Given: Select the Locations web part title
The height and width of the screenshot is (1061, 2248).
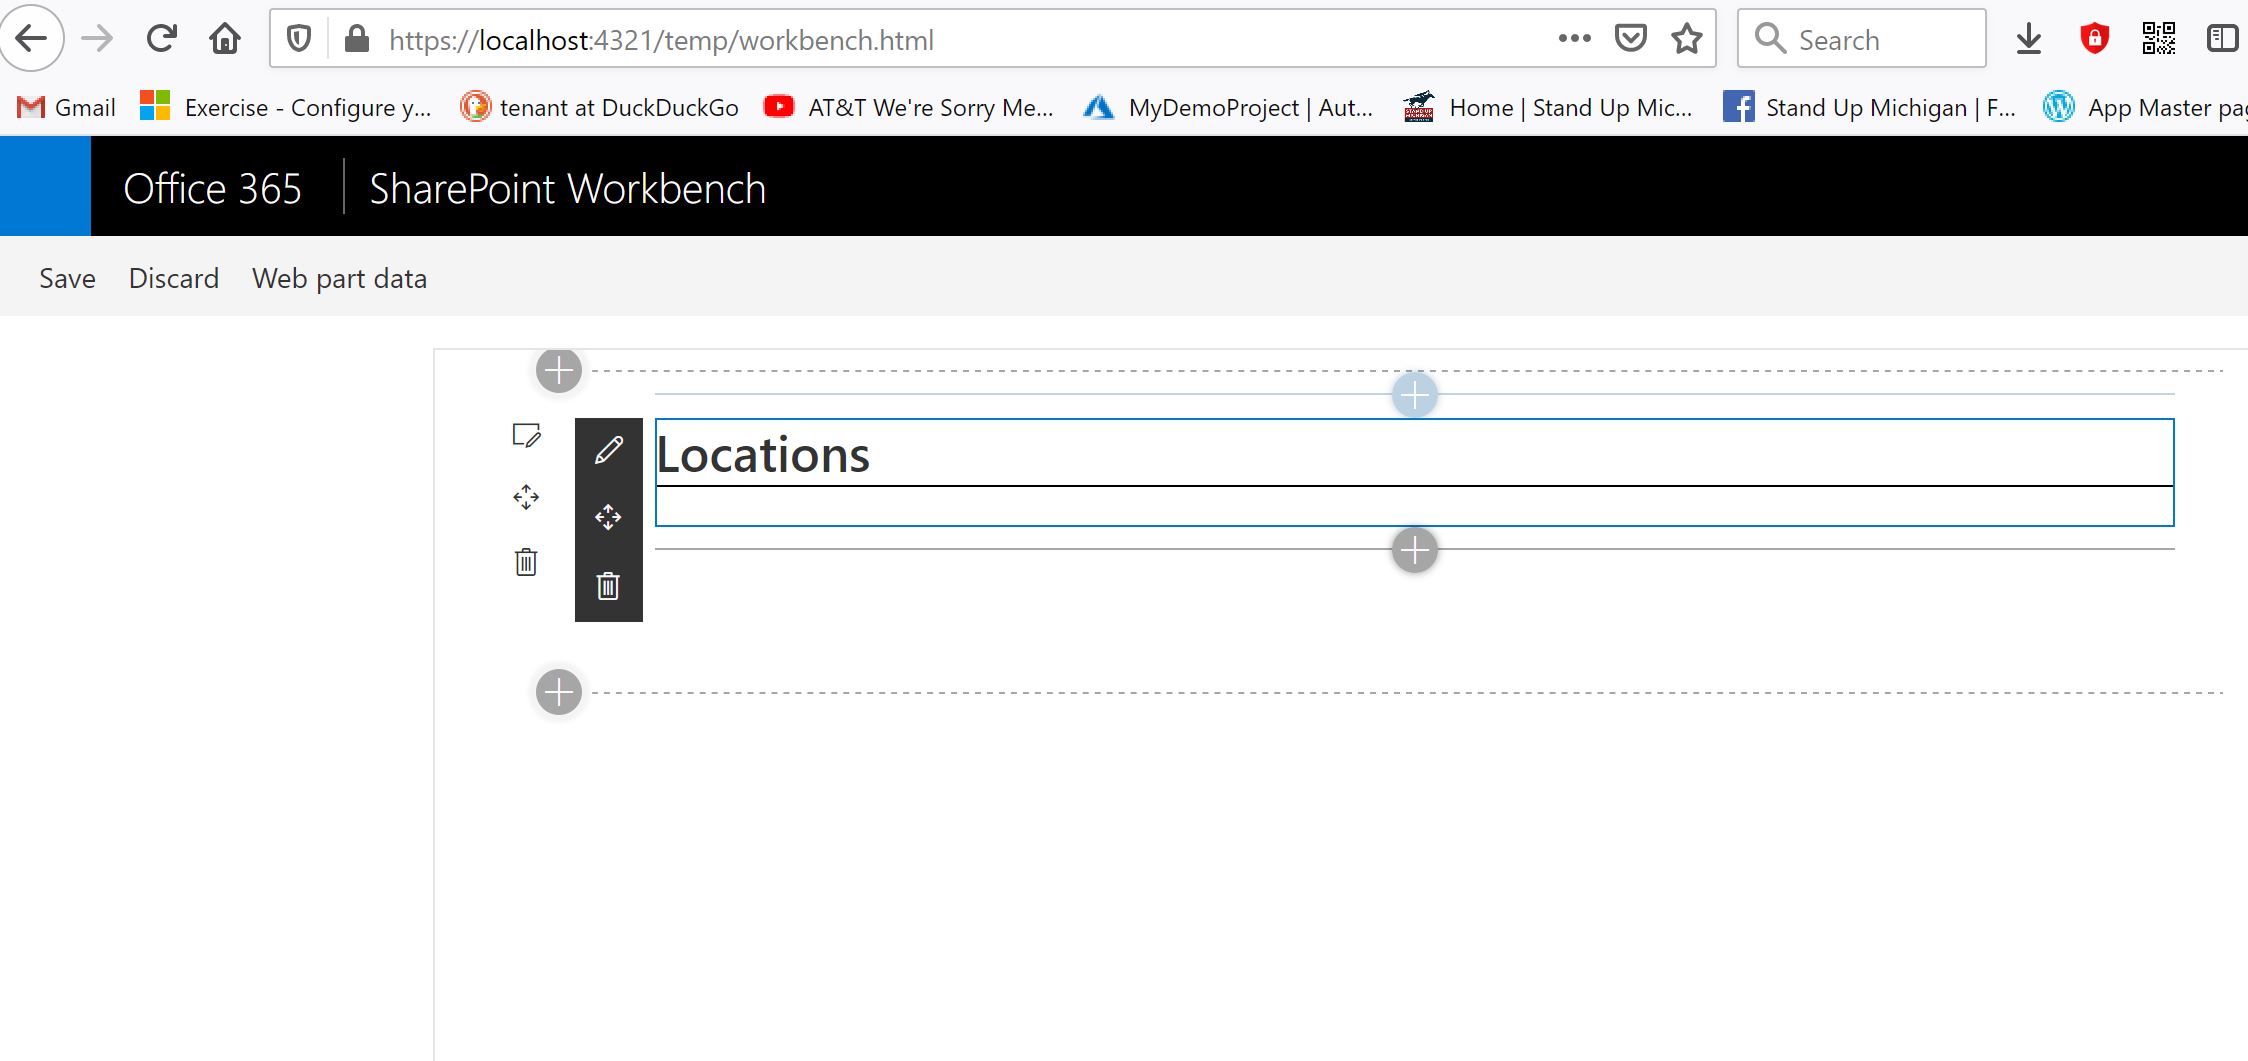Looking at the screenshot, I should point(763,455).
